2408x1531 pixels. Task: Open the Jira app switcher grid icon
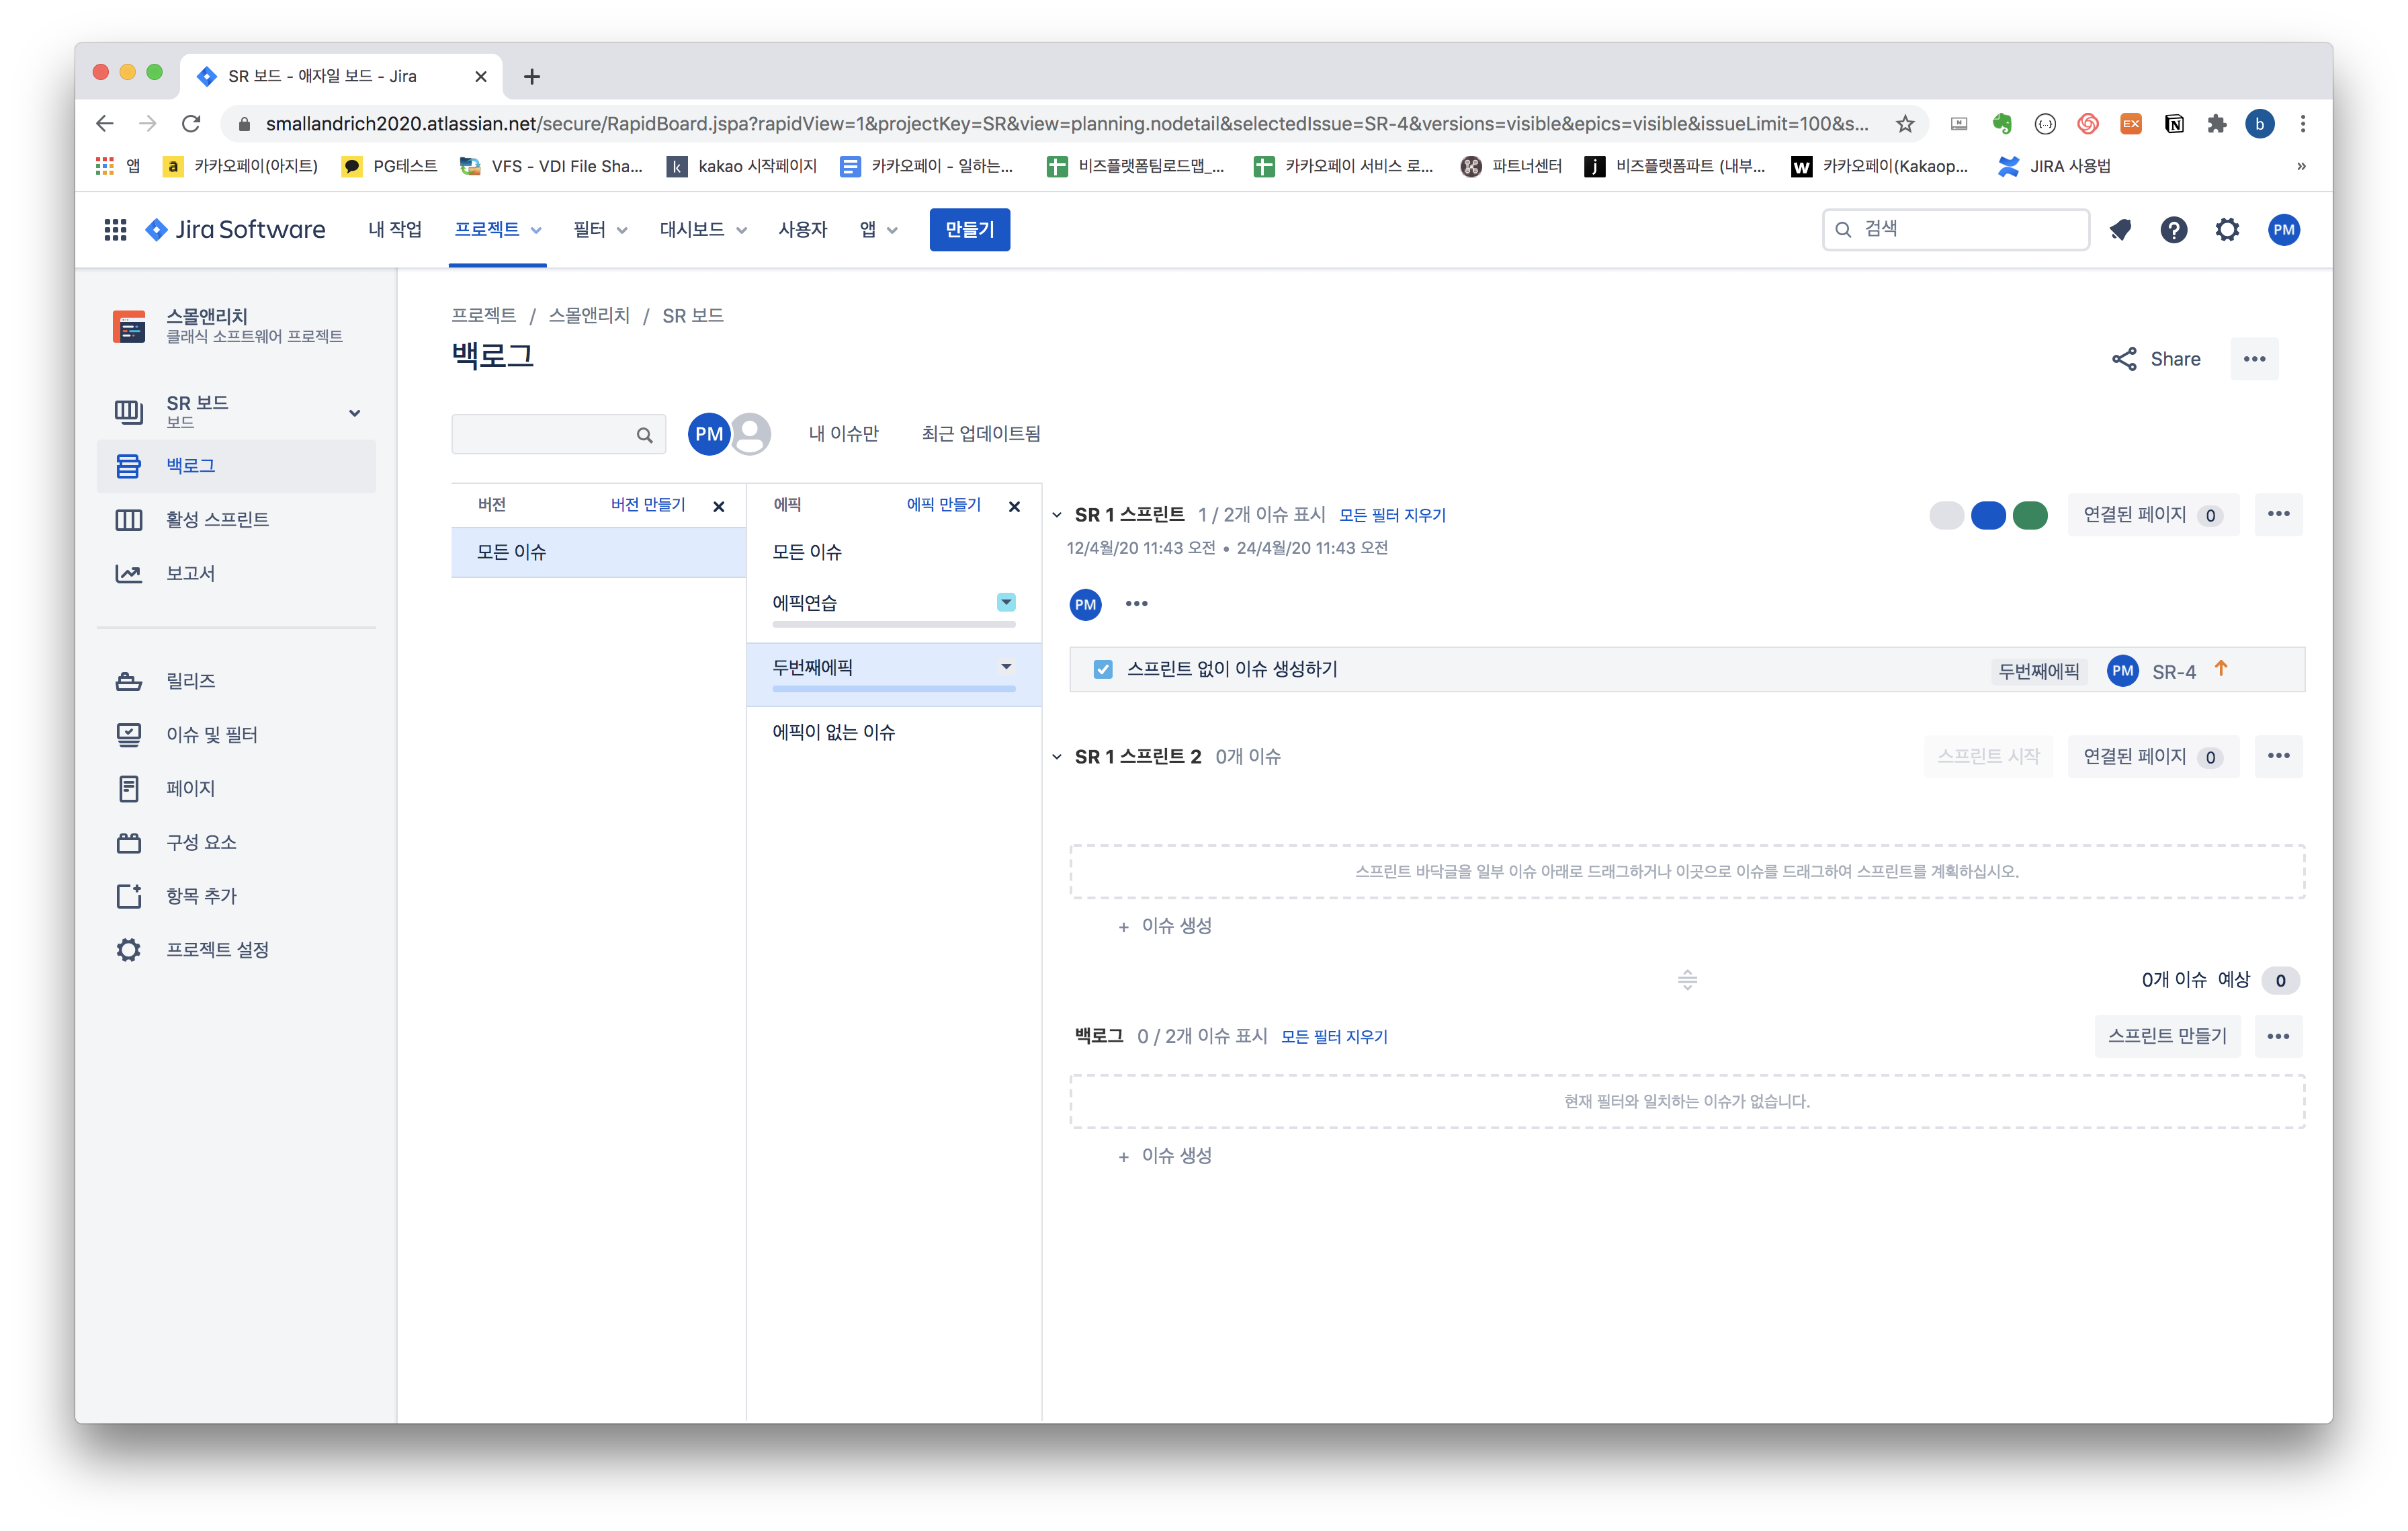[x=115, y=230]
